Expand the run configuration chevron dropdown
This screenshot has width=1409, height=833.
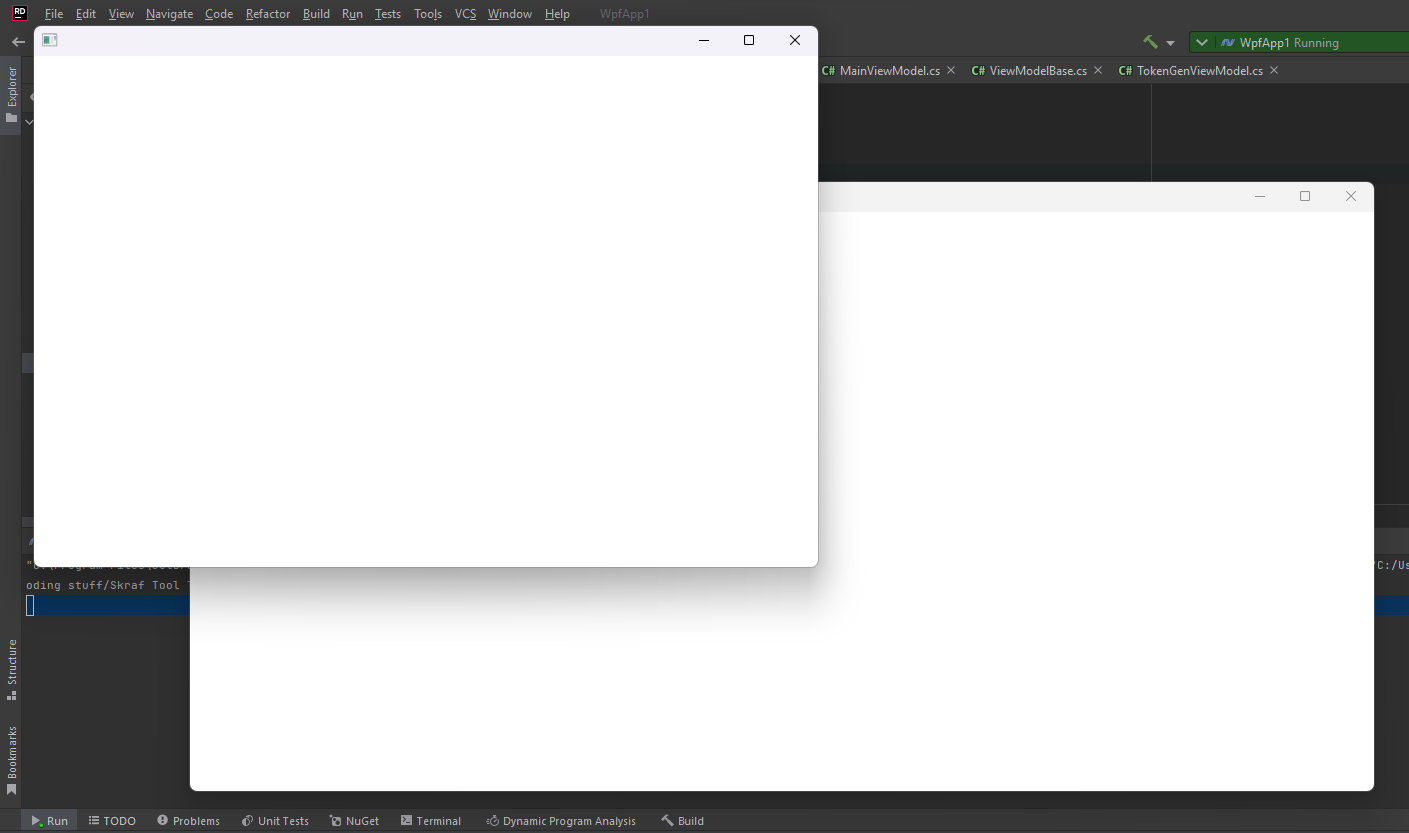tap(1202, 42)
